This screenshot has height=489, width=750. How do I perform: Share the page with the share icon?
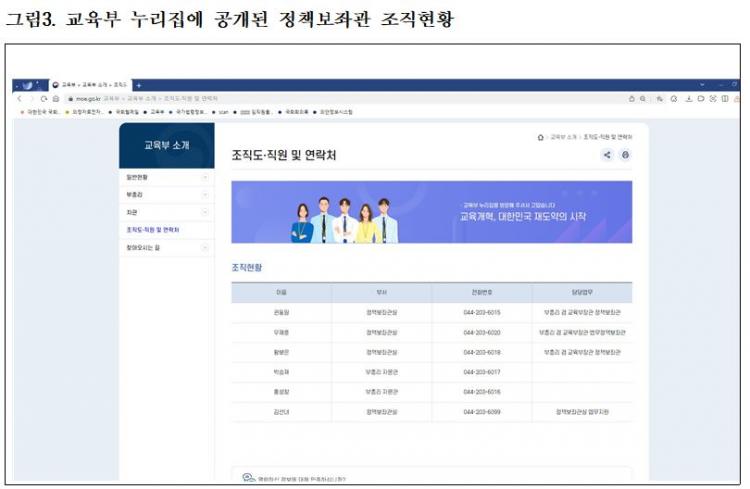click(607, 155)
